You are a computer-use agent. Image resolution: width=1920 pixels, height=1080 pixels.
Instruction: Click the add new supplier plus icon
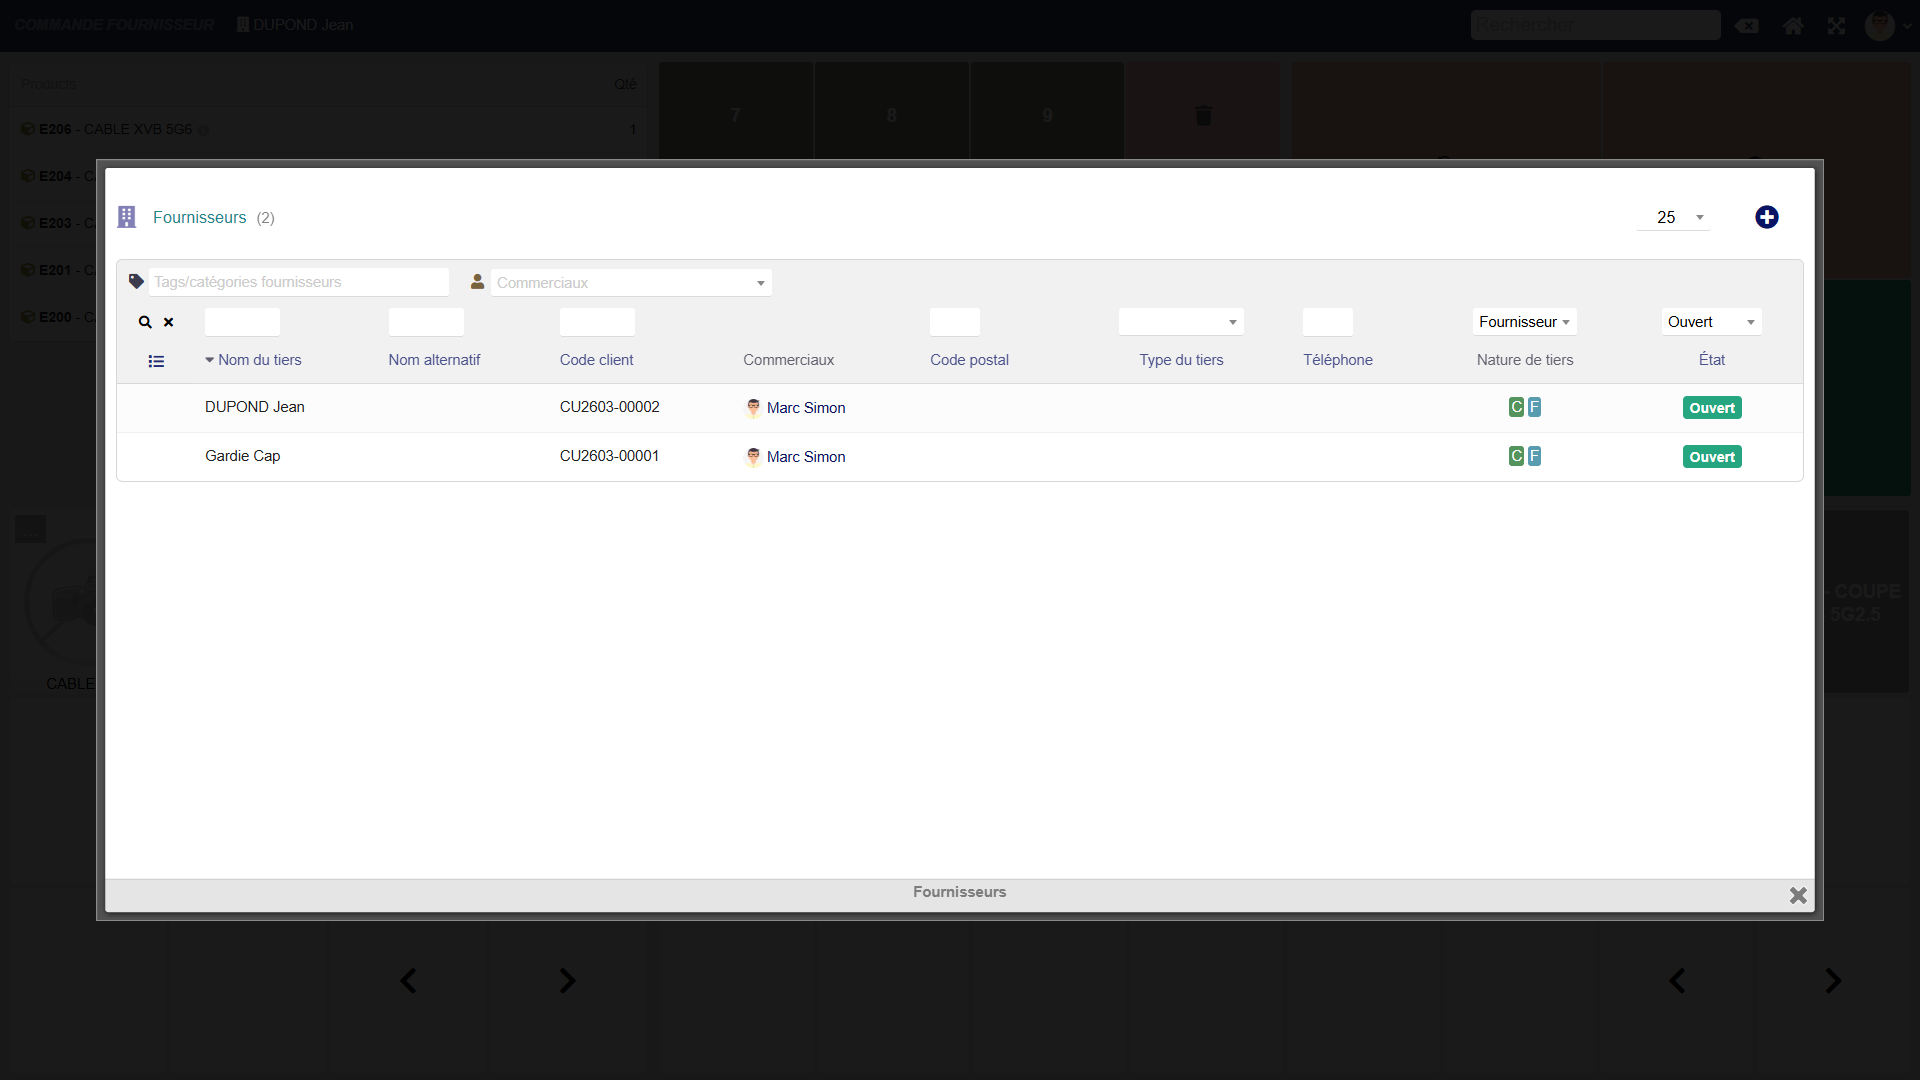coord(1766,217)
